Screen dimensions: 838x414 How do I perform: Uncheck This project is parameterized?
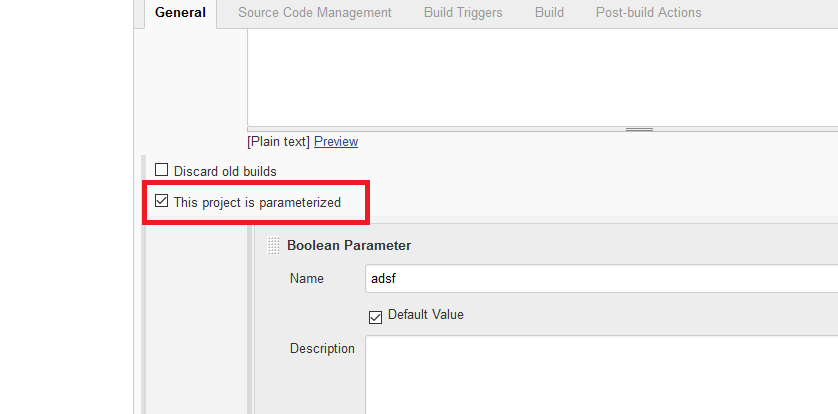point(162,202)
